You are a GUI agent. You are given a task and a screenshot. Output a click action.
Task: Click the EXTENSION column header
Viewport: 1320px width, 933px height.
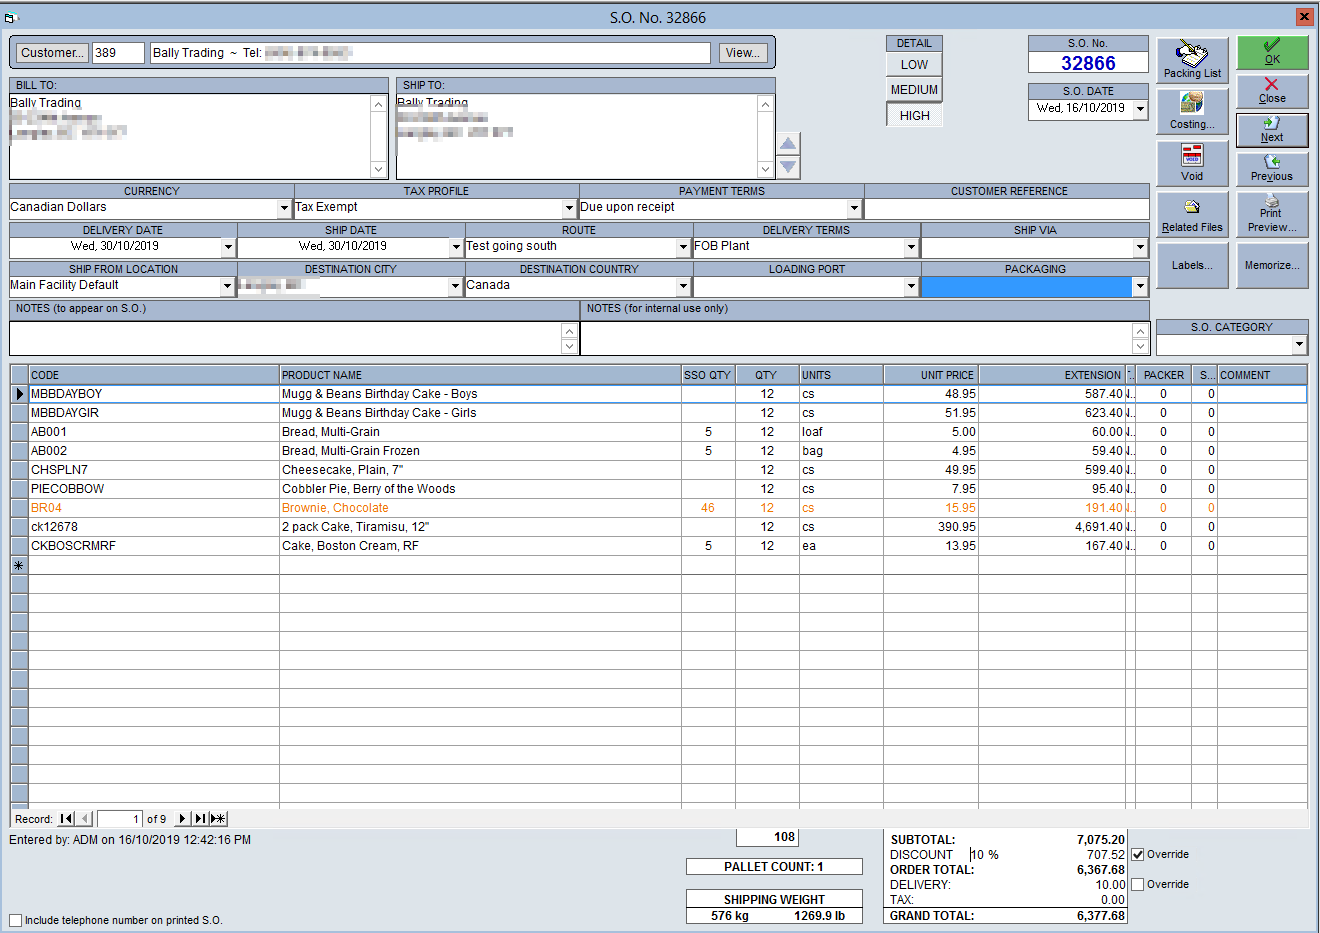pos(1052,375)
